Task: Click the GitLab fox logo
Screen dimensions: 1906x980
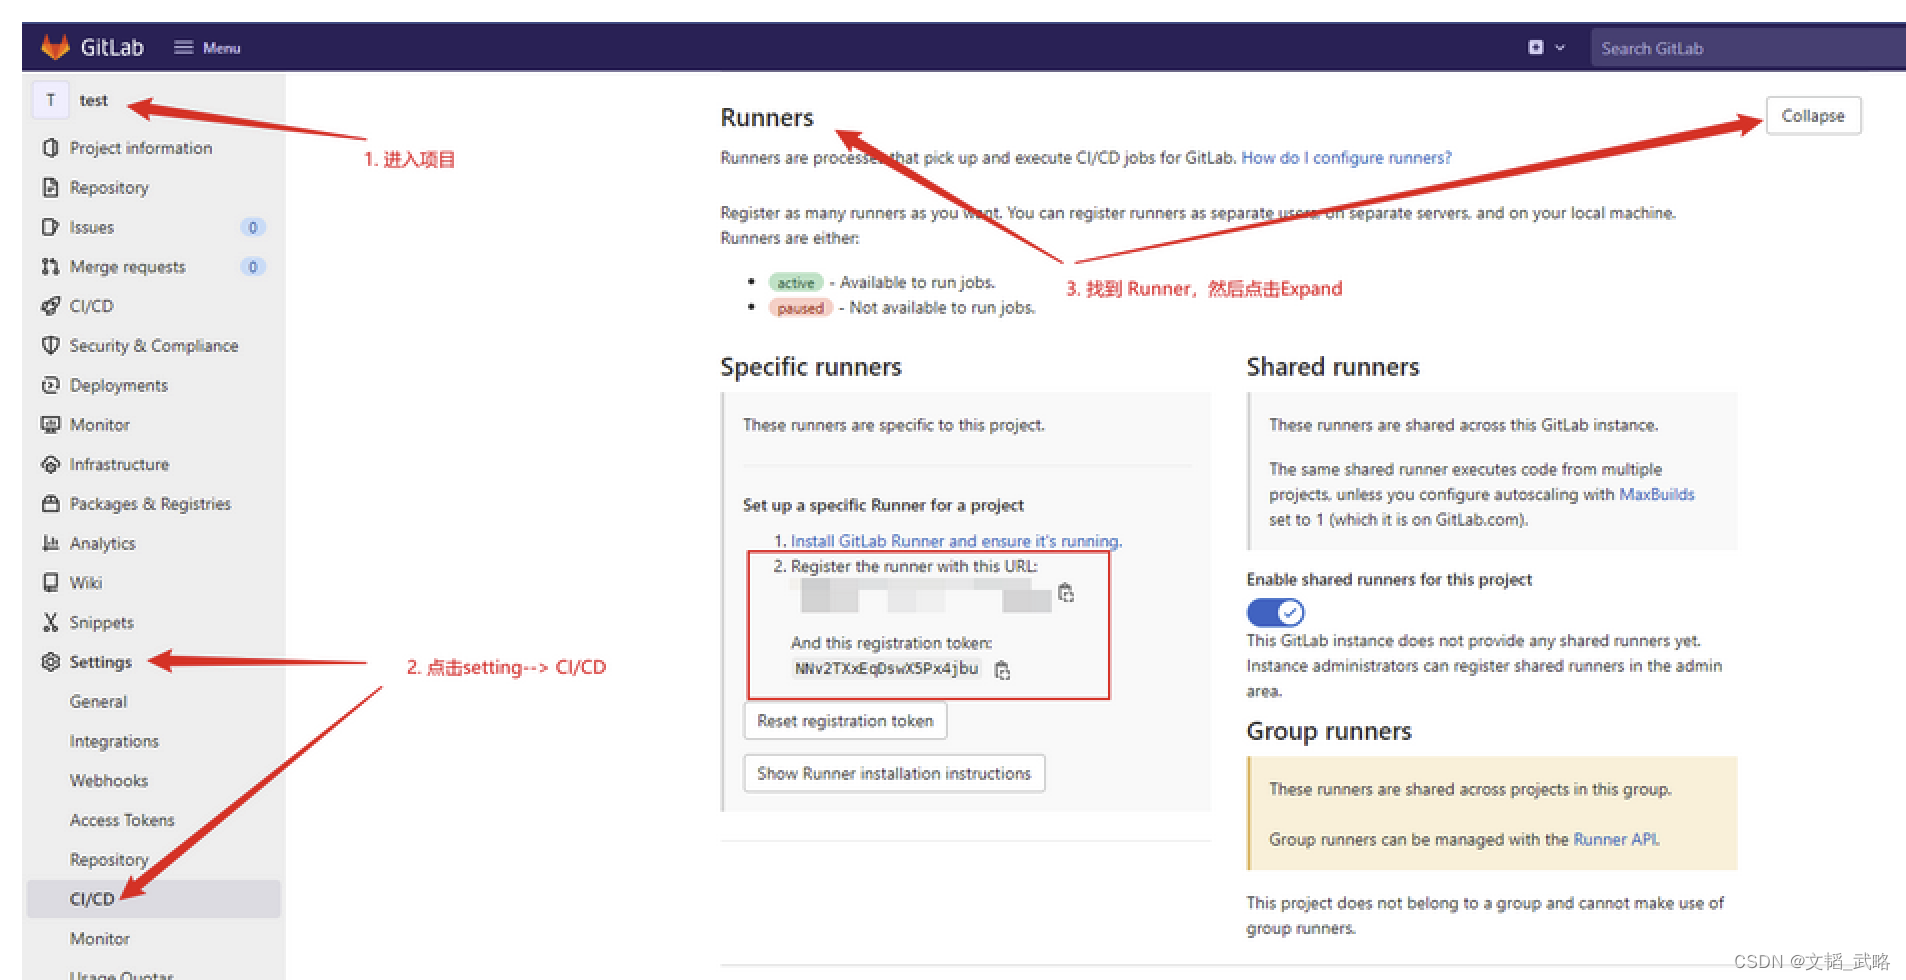Action: coord(55,46)
